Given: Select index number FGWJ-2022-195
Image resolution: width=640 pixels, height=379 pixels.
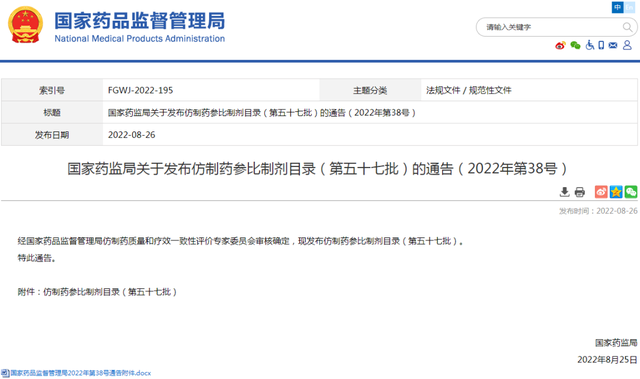Looking at the screenshot, I should pos(140,90).
